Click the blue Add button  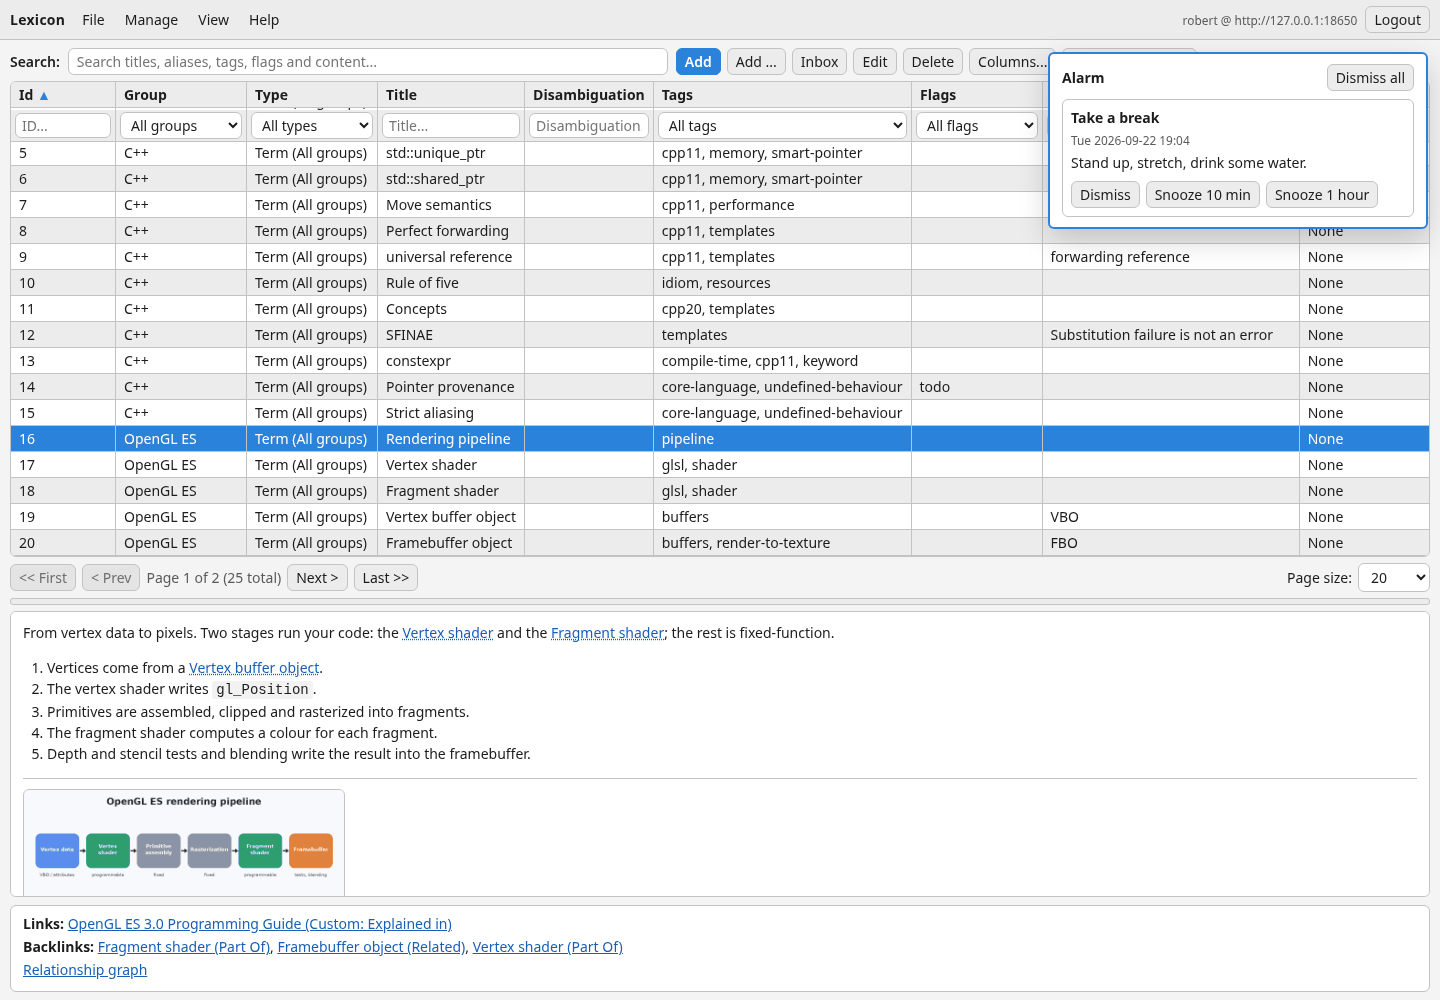click(698, 62)
